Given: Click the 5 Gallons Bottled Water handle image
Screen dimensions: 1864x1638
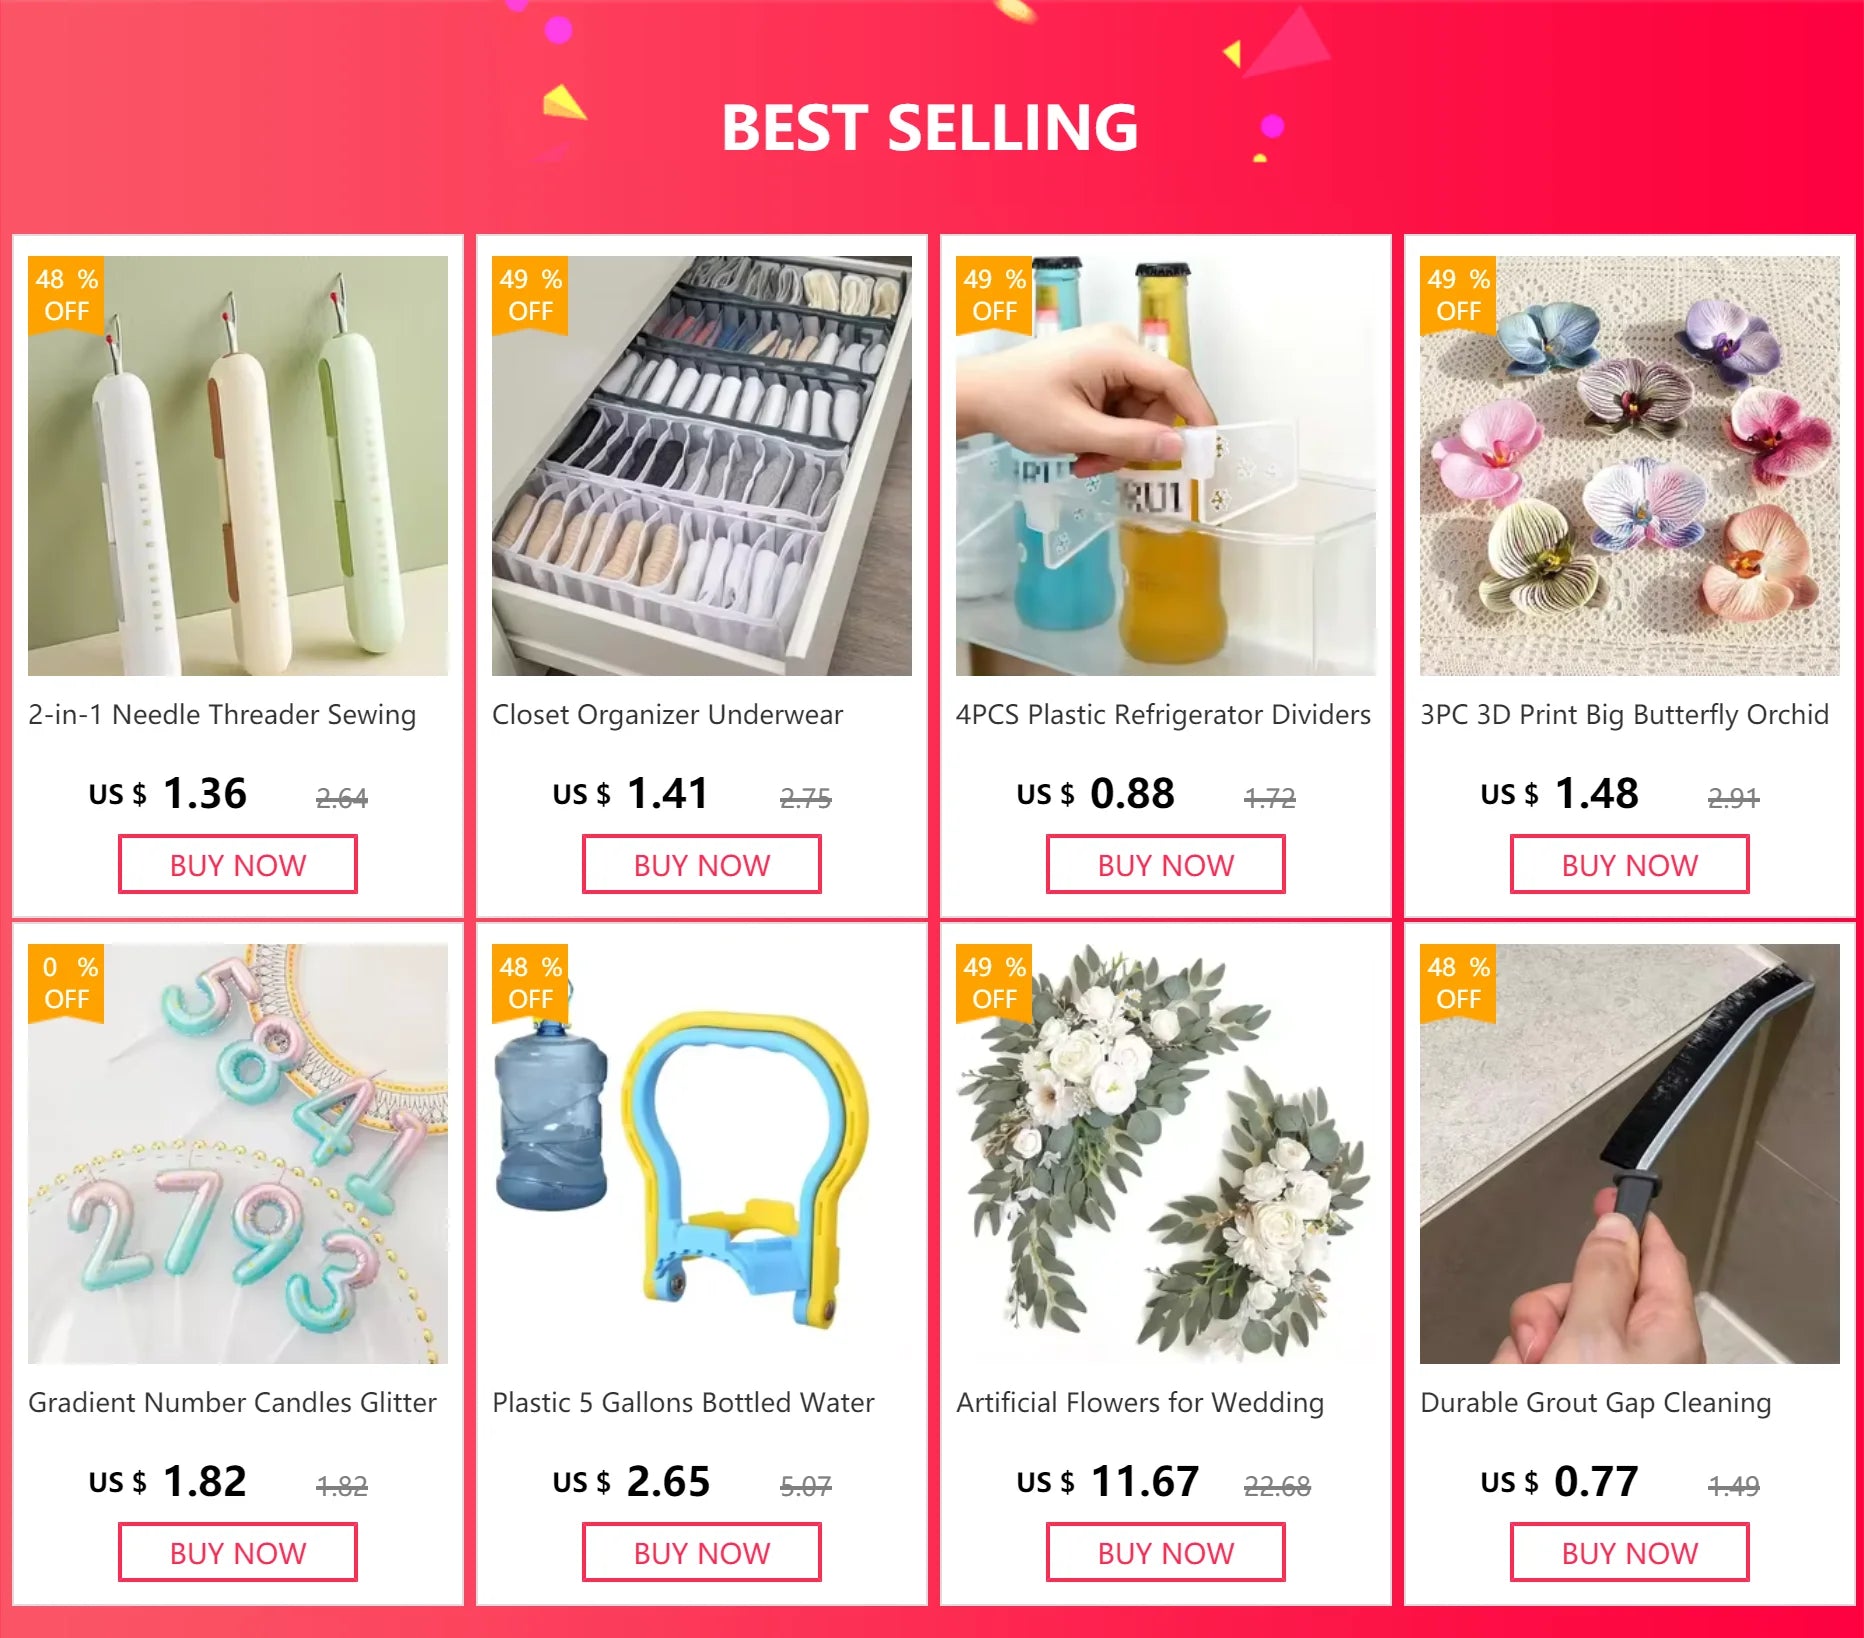Looking at the screenshot, I should point(702,1154).
